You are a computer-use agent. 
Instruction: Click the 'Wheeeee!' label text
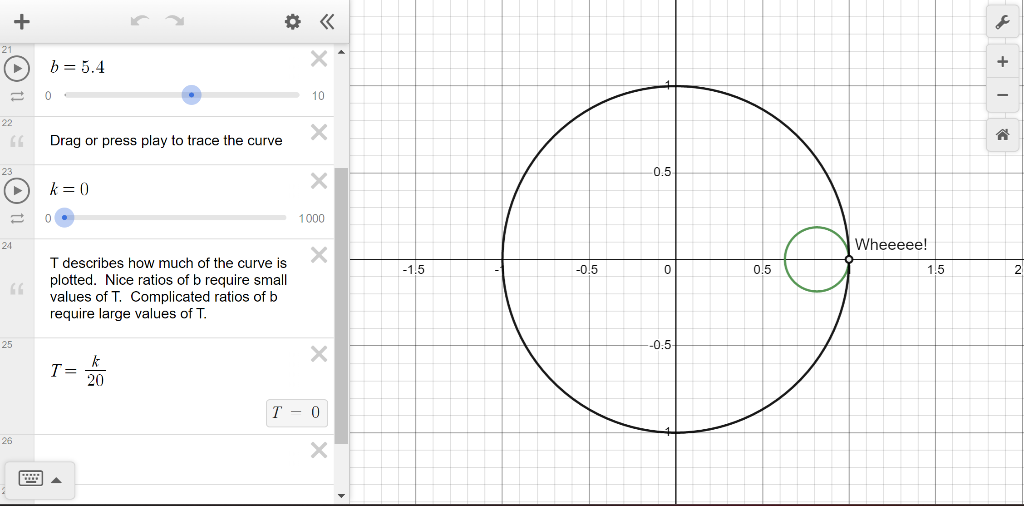click(891, 245)
